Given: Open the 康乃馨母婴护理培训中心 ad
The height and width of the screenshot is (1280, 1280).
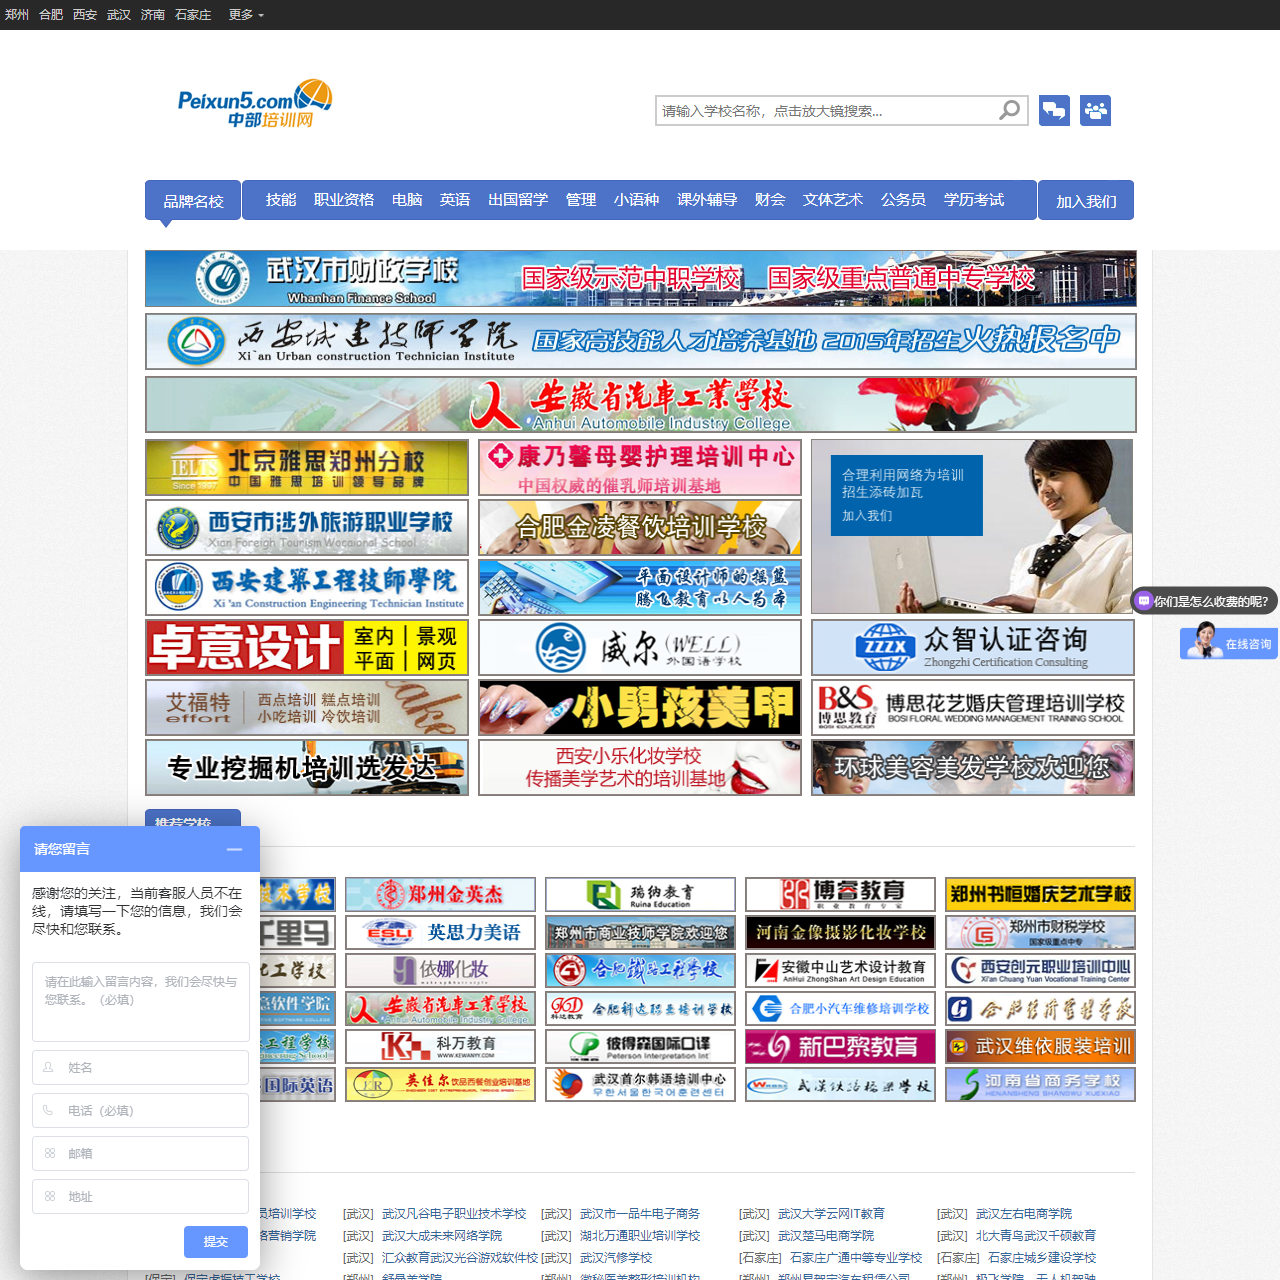Looking at the screenshot, I should click(640, 467).
